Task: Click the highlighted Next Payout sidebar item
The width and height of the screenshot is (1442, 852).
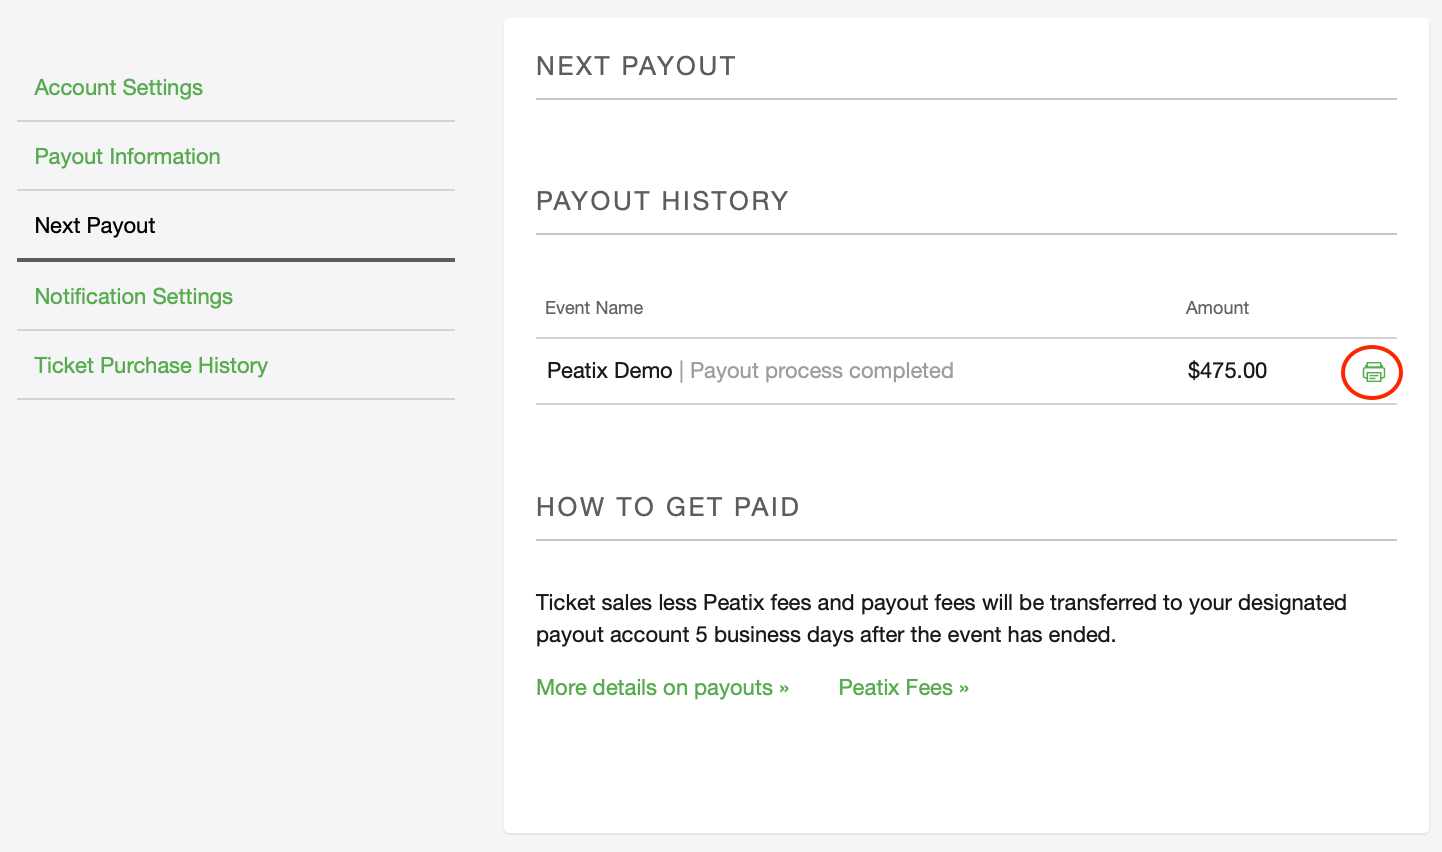Action: 95,225
